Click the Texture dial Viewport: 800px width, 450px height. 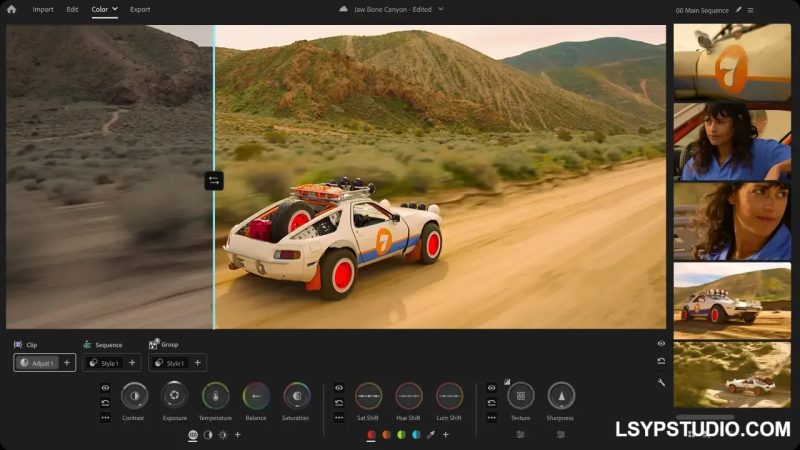click(521, 395)
